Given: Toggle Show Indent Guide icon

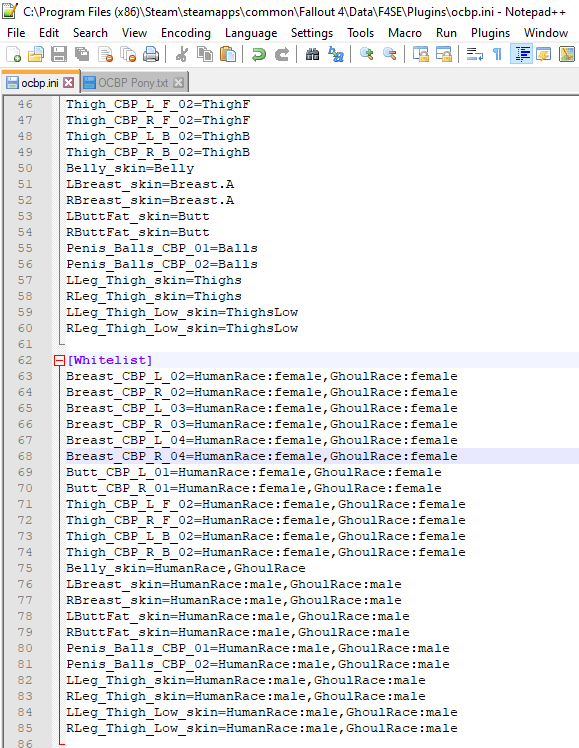Looking at the screenshot, I should click(521, 54).
